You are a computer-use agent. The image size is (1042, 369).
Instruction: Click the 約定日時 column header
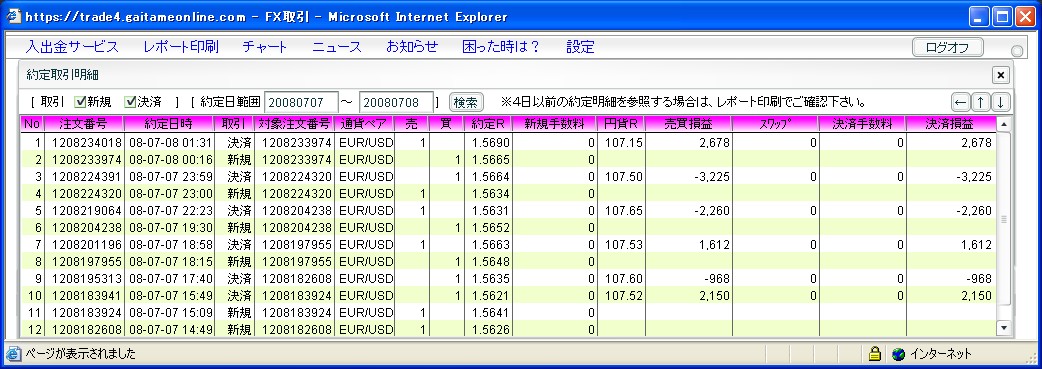point(169,124)
